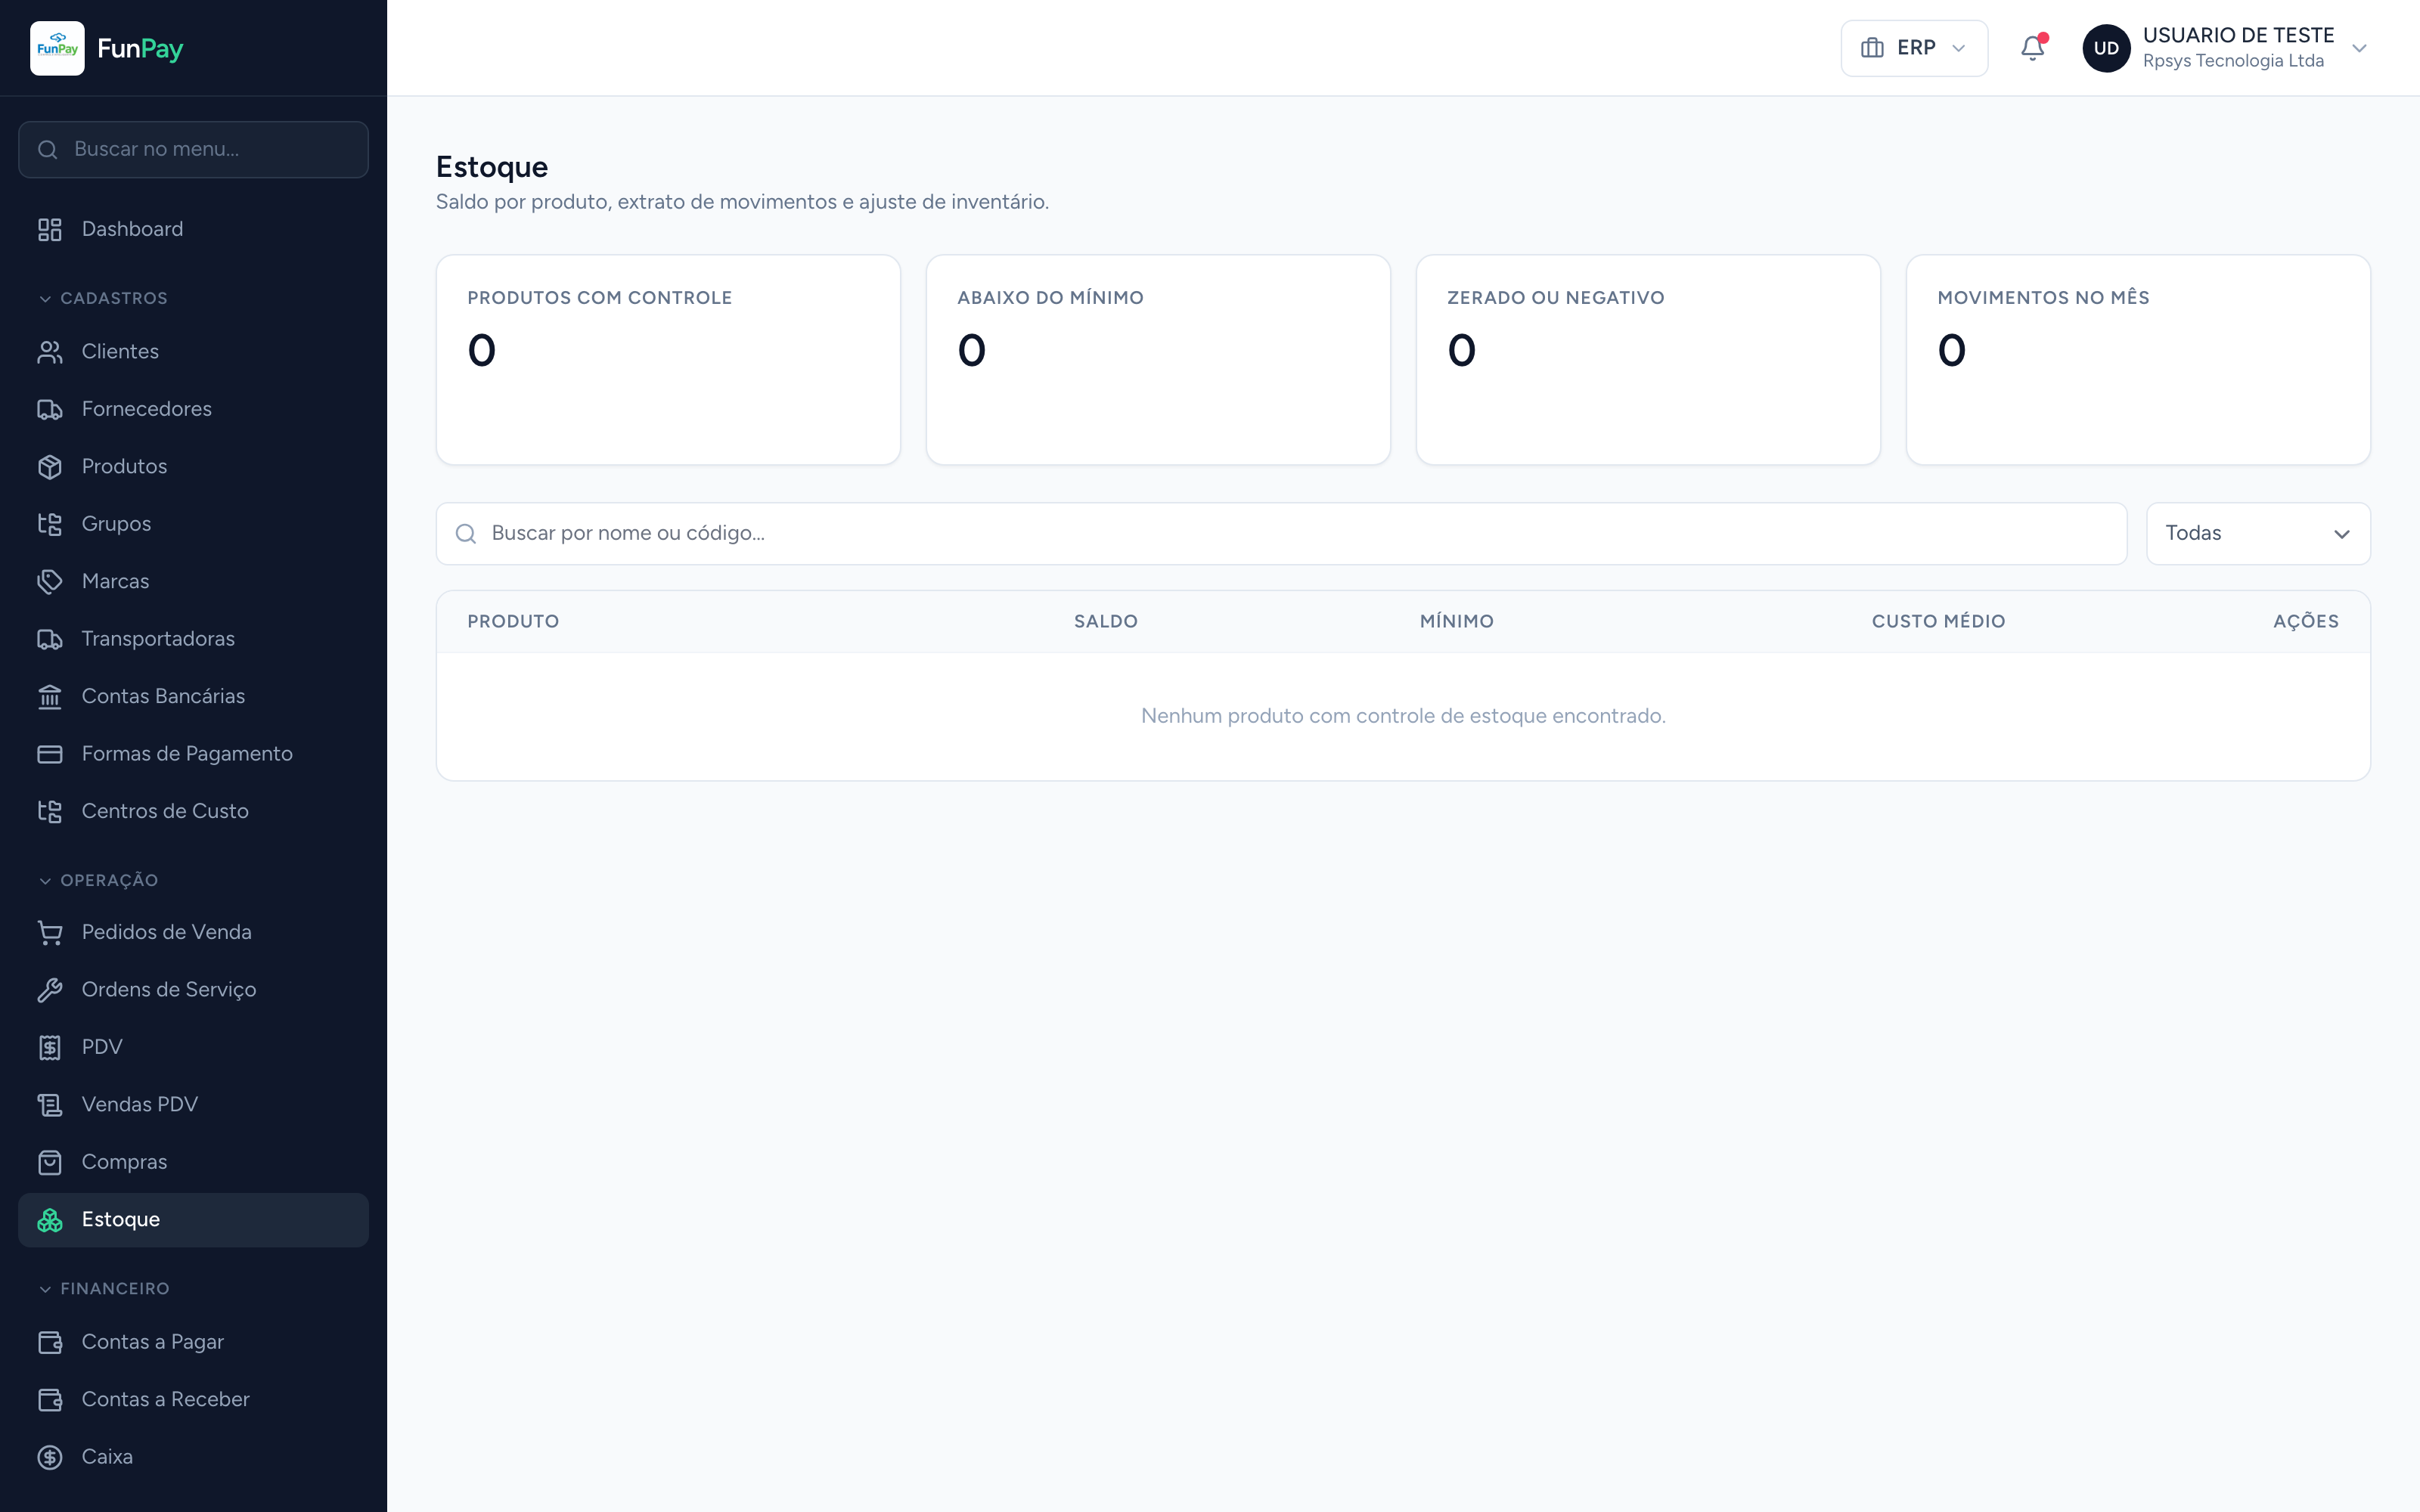Click the AÇÕES column header
Screen dimensions: 2420x1512
click(x=2306, y=622)
